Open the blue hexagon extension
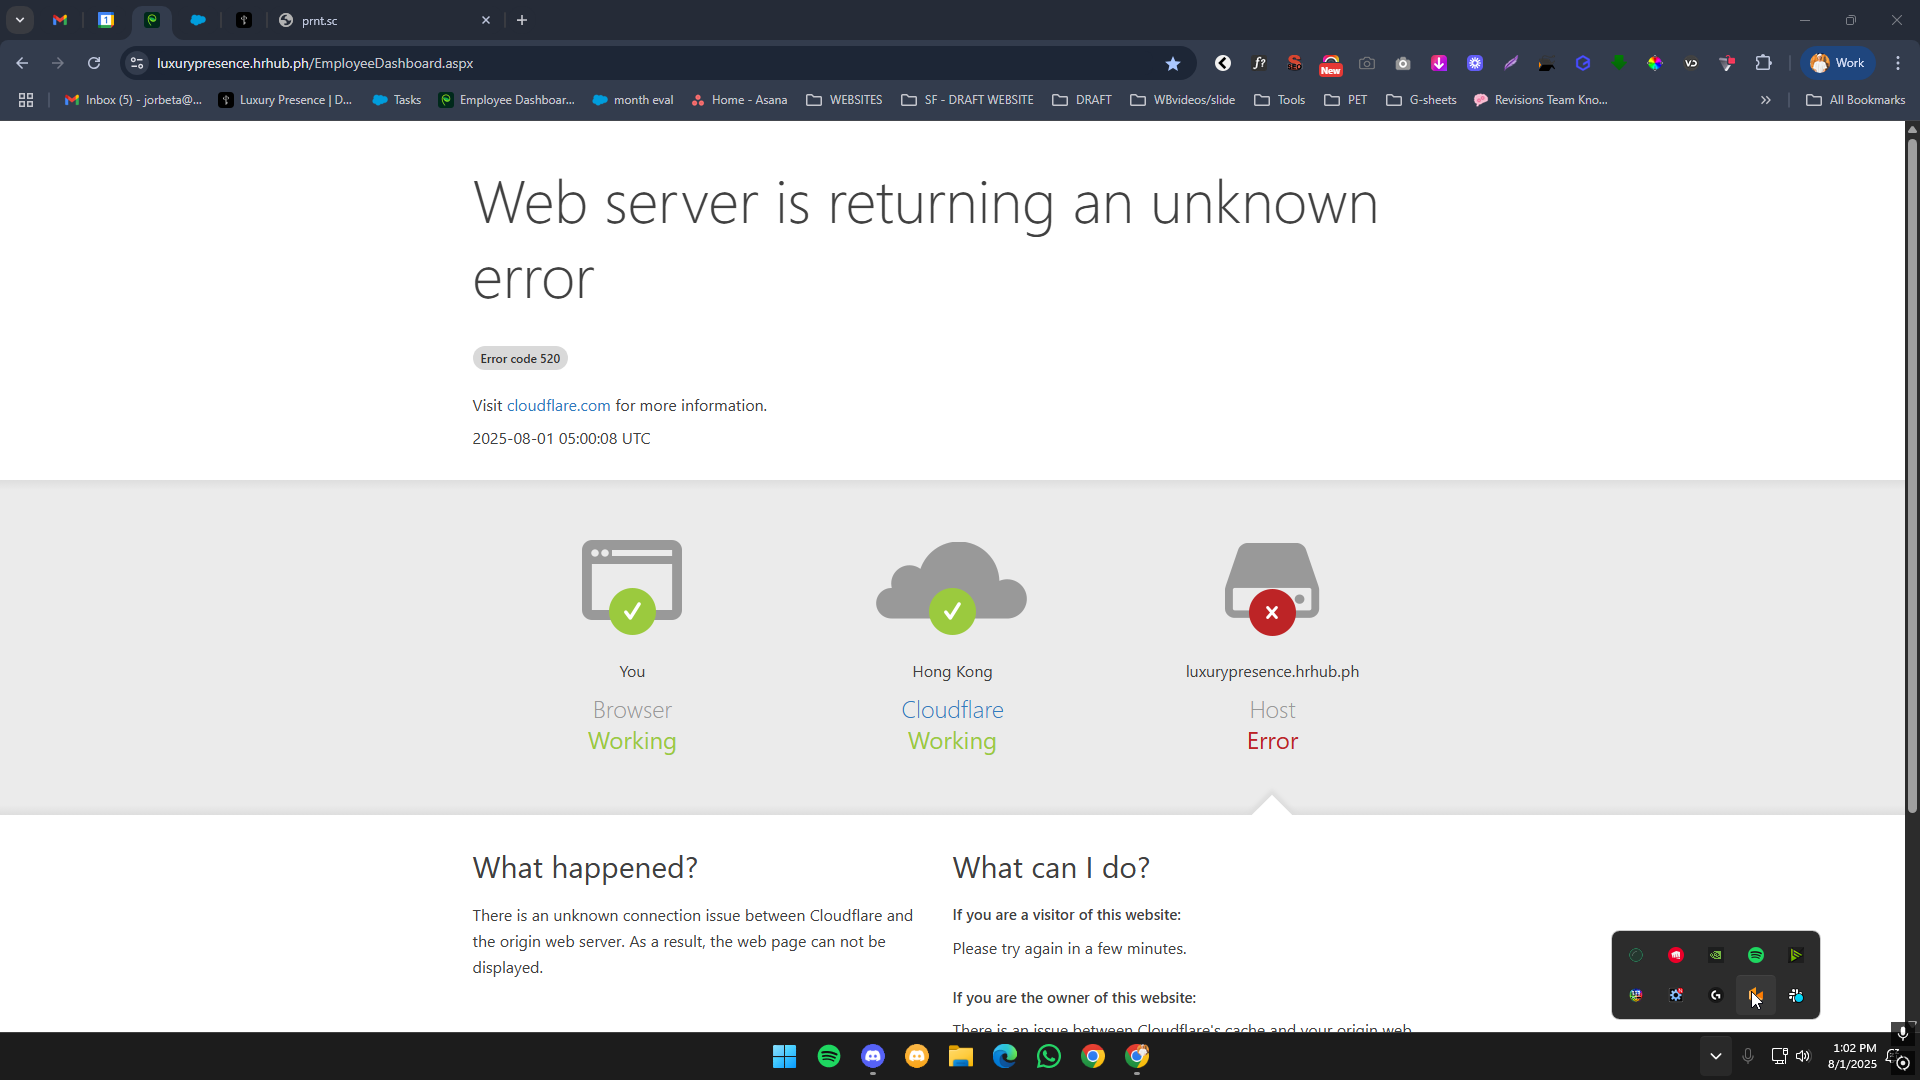Image resolution: width=1920 pixels, height=1080 pixels. coord(1583,63)
